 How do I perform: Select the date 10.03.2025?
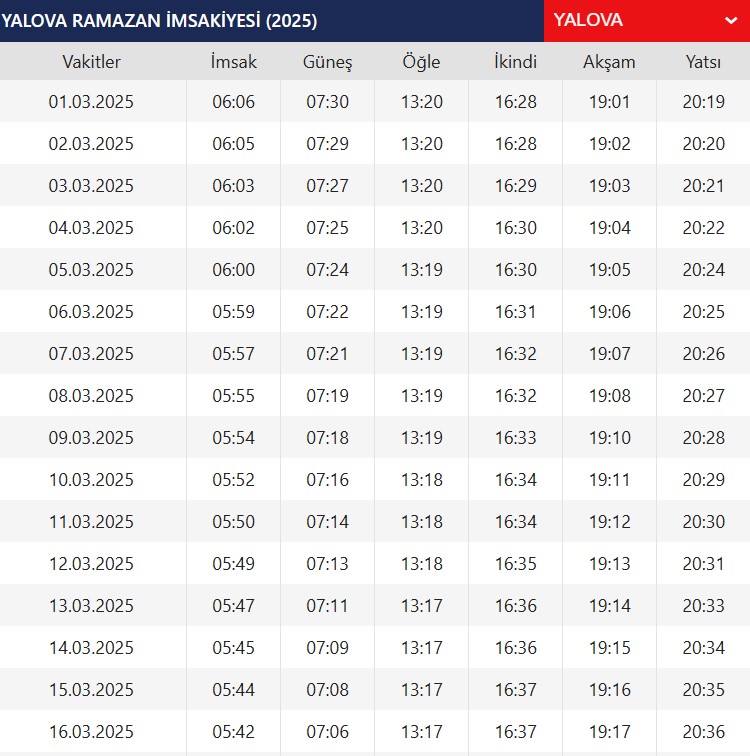(91, 480)
